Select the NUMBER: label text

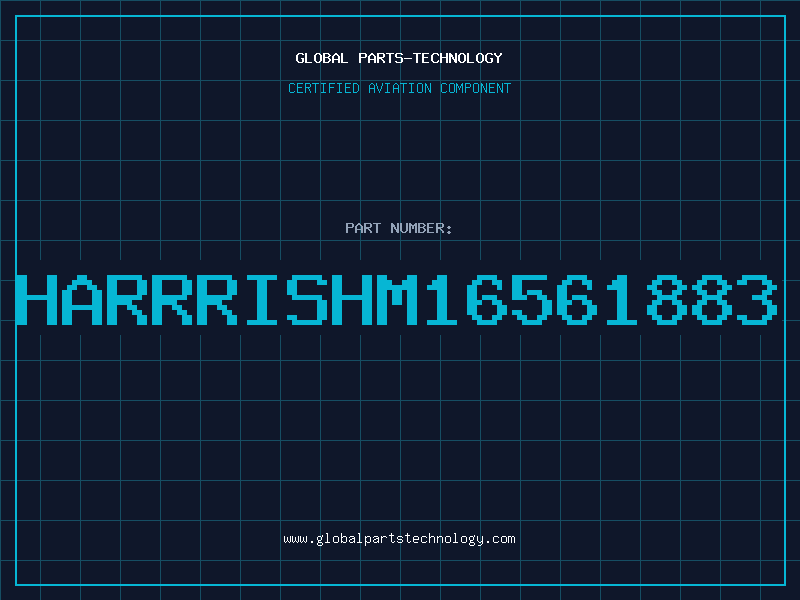click(x=421, y=228)
